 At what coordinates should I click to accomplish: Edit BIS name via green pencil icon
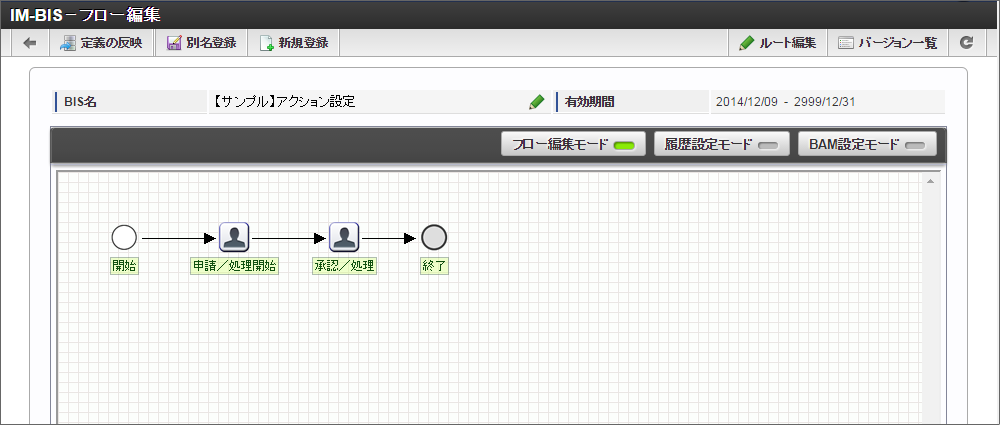click(x=536, y=102)
